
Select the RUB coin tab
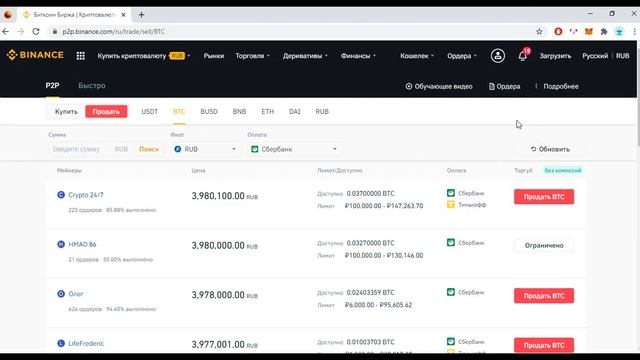click(x=322, y=111)
